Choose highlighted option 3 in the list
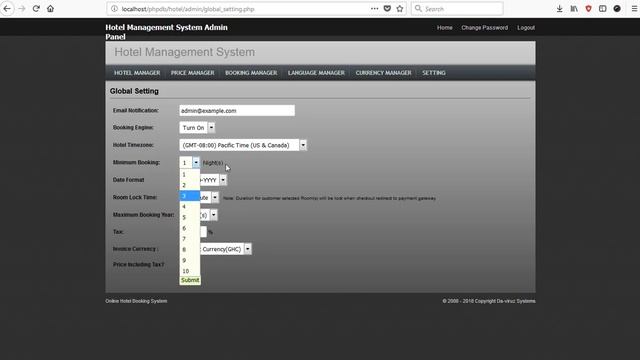 190,196
